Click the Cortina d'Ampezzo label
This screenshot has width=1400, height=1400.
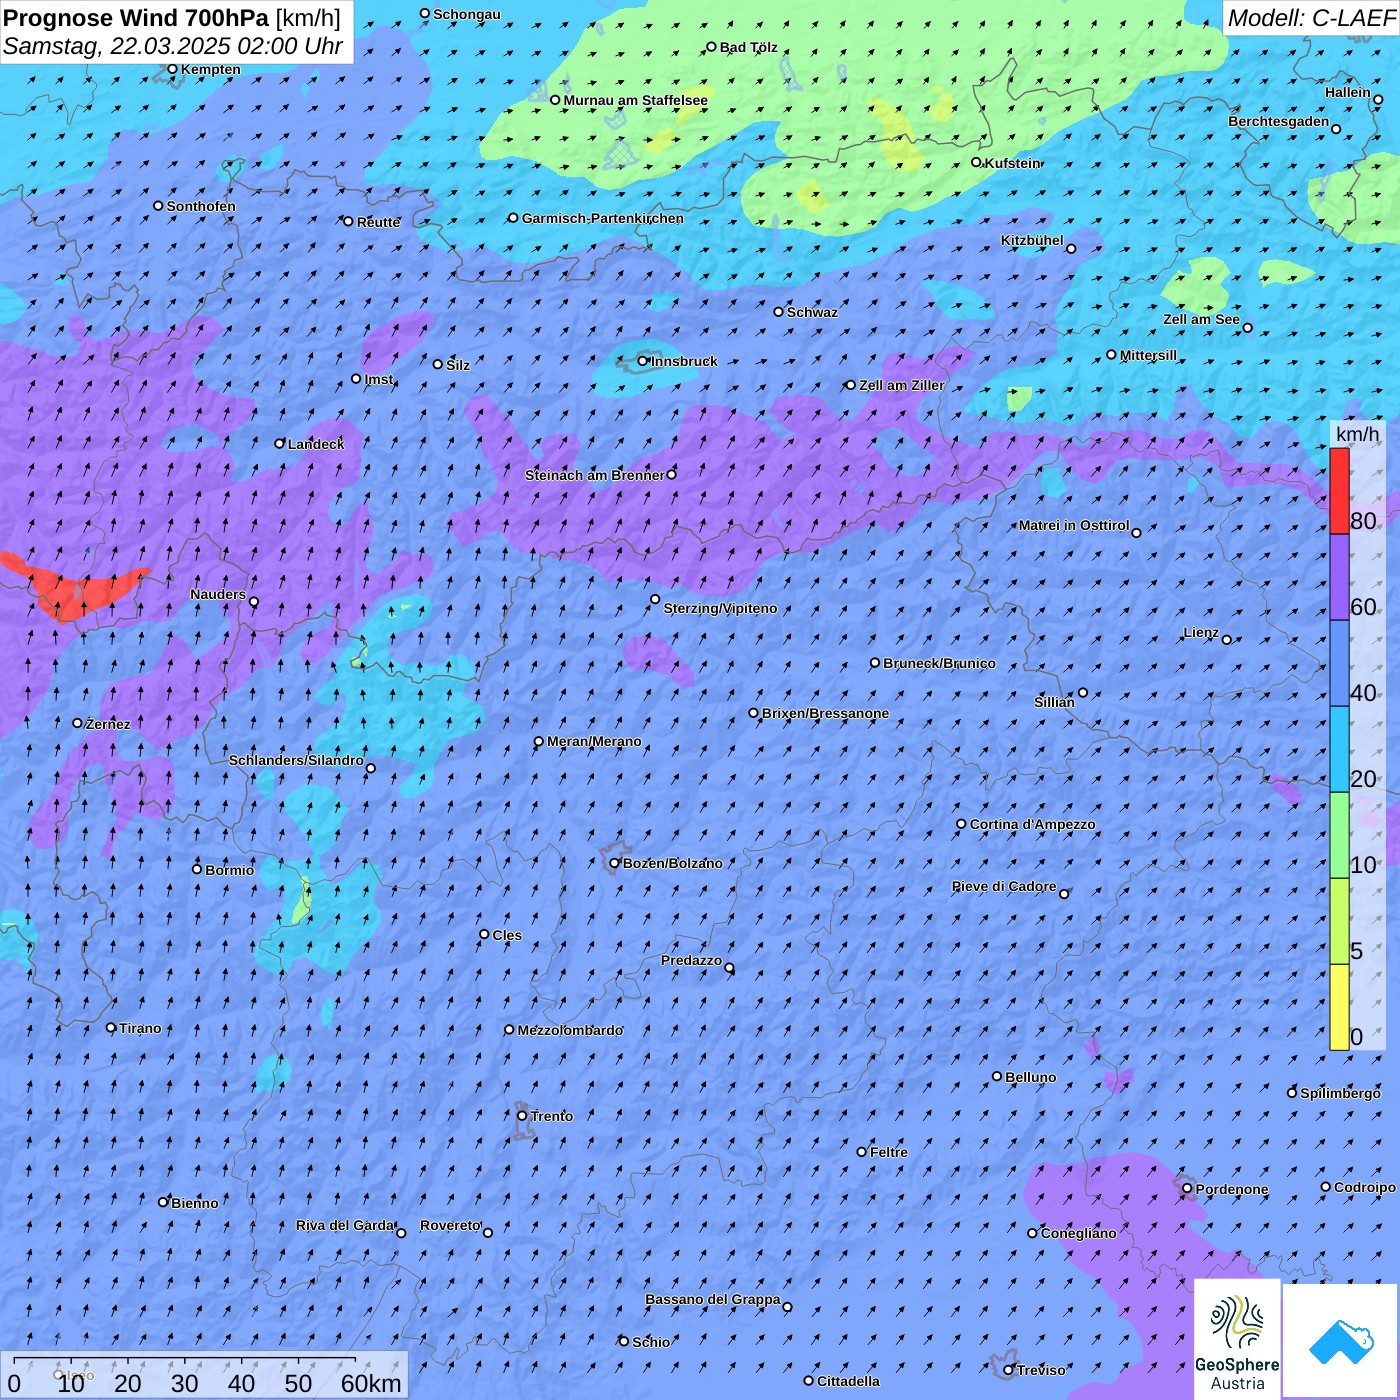1032,824
